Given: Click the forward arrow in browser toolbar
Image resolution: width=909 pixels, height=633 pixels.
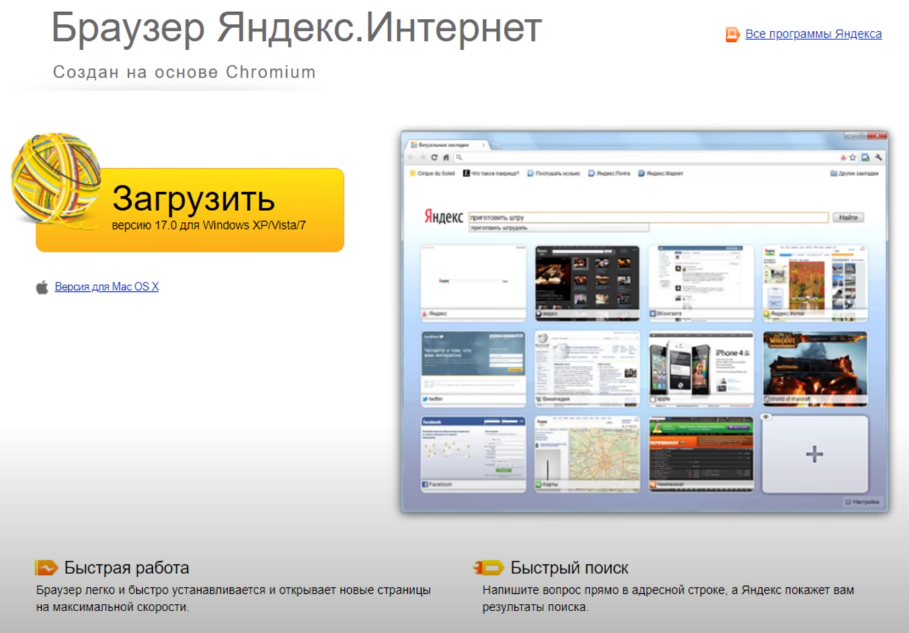Looking at the screenshot, I should coord(423,157).
